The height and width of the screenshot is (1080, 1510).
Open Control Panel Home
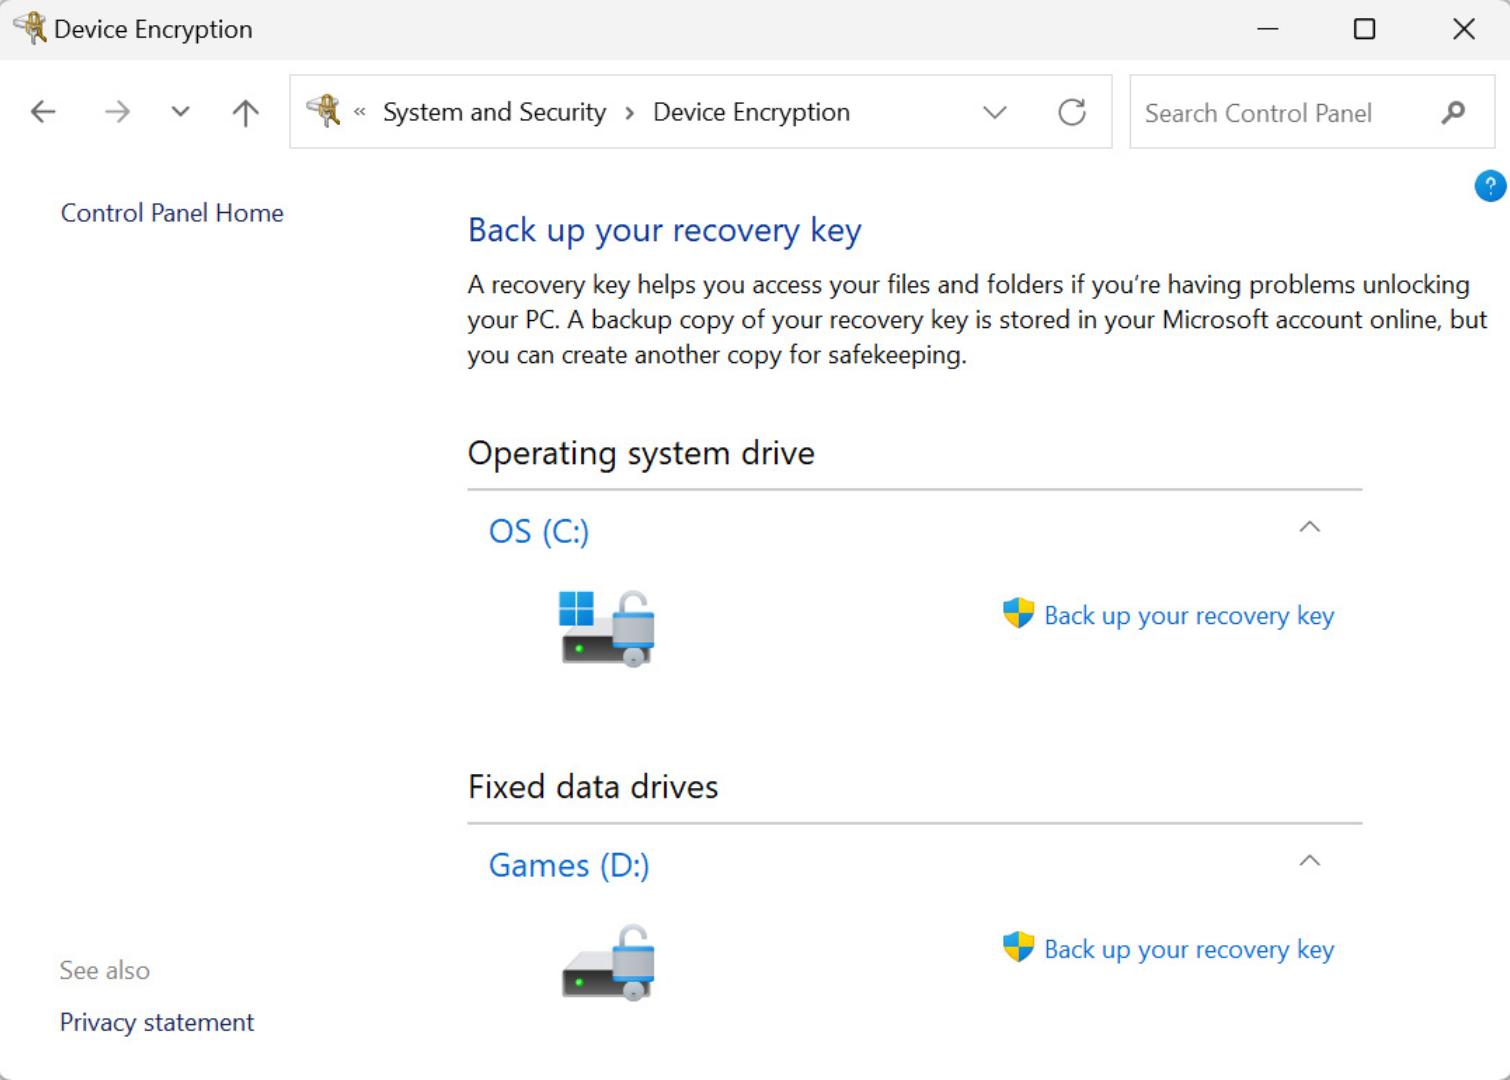click(x=171, y=212)
